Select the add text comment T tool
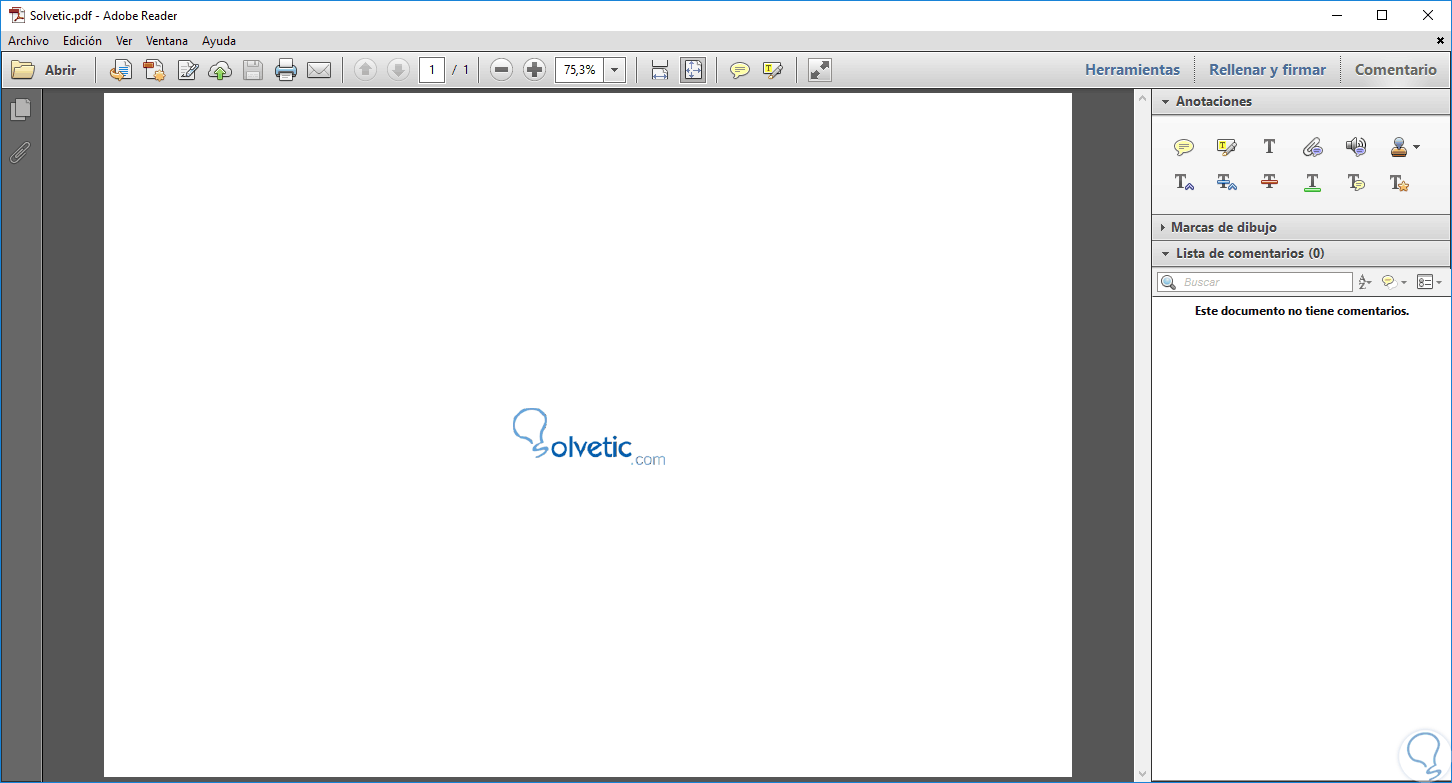Image resolution: width=1452 pixels, height=783 pixels. tap(1269, 147)
